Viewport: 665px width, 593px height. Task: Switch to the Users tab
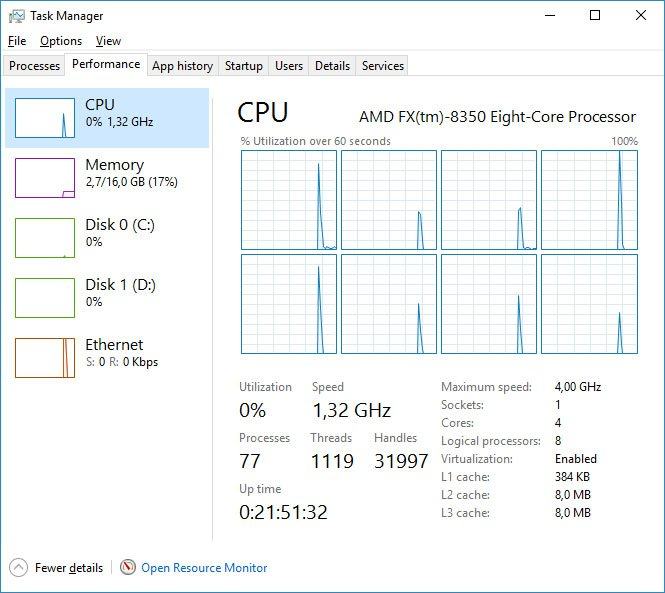pos(289,66)
